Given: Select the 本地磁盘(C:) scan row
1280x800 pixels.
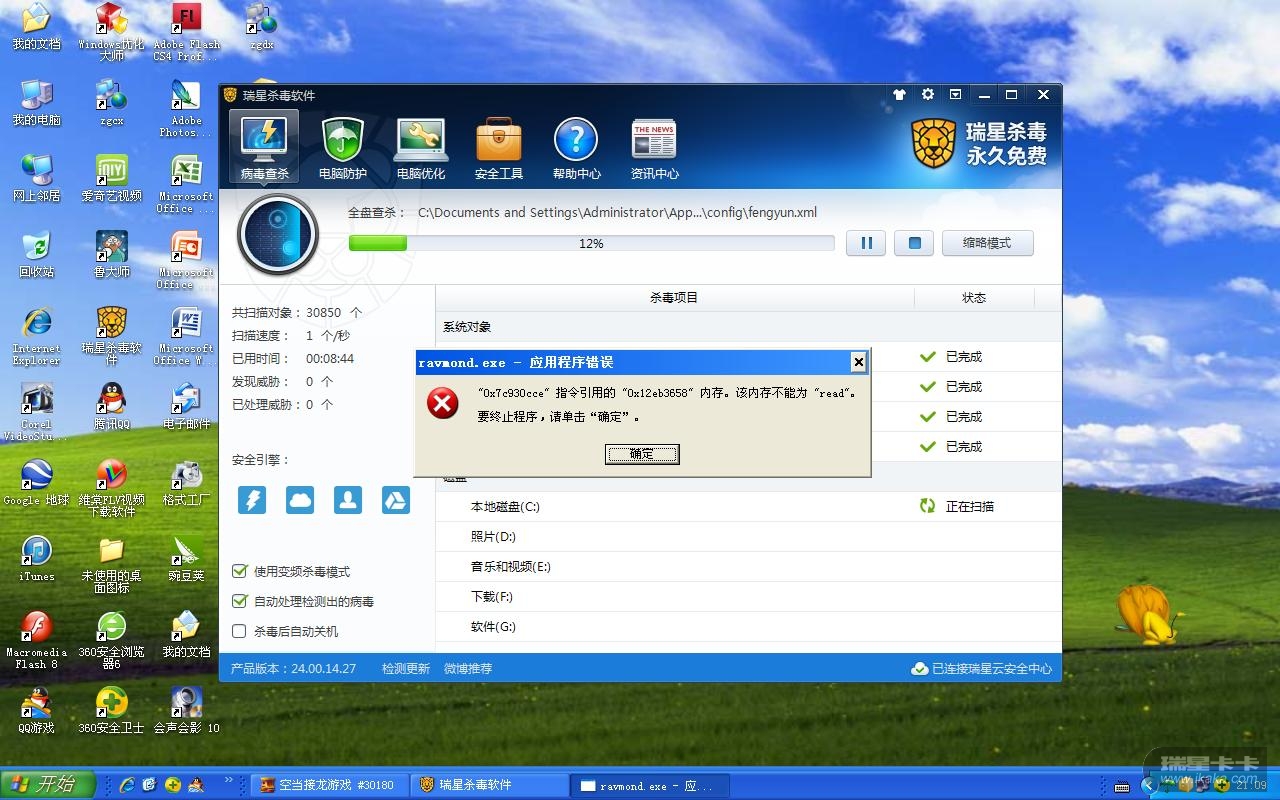Looking at the screenshot, I should [748, 506].
